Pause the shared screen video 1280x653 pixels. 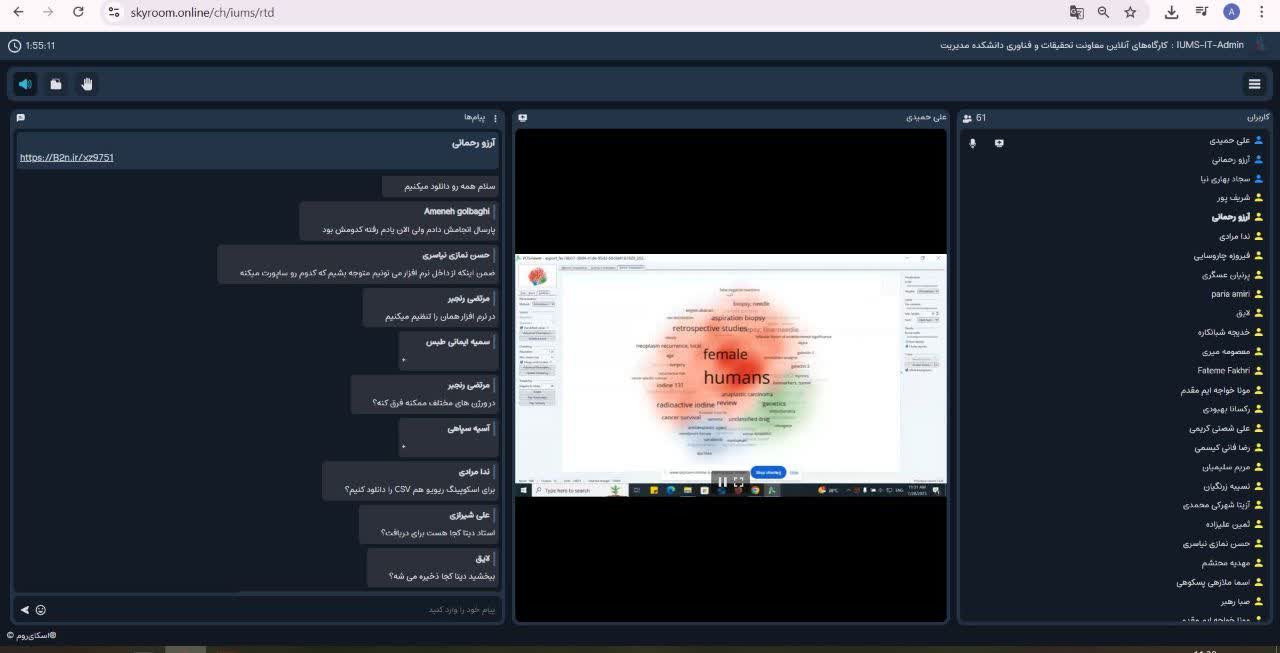coord(722,482)
